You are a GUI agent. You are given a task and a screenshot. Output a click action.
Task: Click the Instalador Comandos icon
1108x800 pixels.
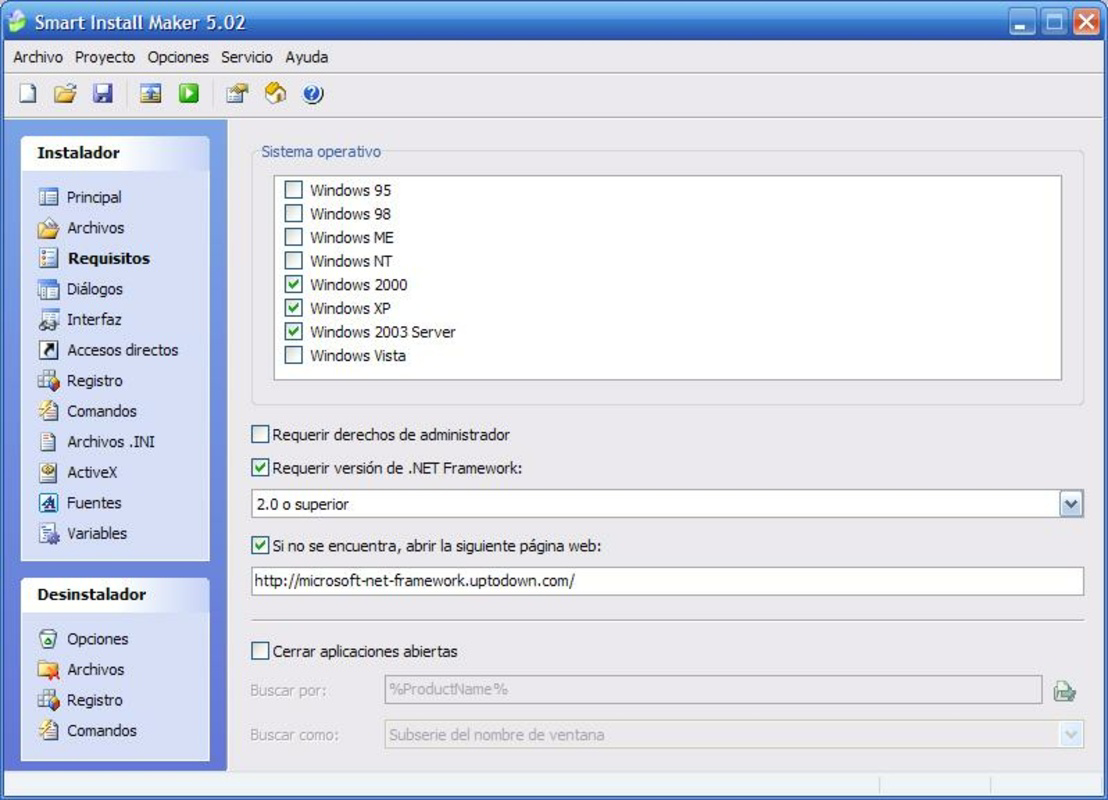[x=48, y=411]
